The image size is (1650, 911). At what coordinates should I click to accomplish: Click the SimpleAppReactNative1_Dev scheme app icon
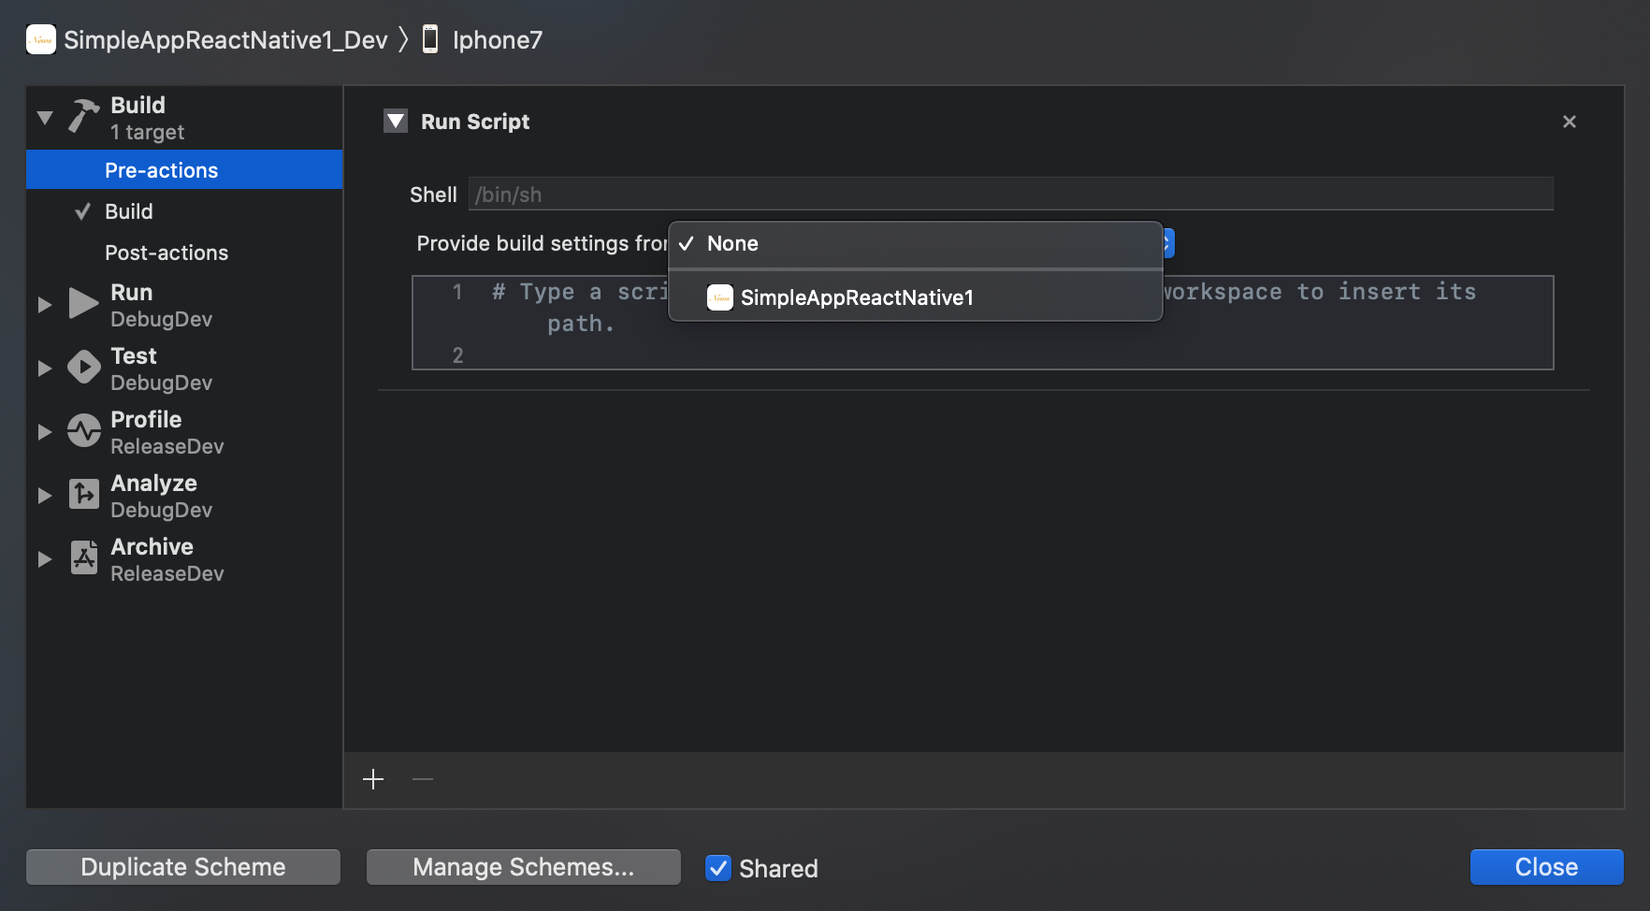[x=41, y=40]
